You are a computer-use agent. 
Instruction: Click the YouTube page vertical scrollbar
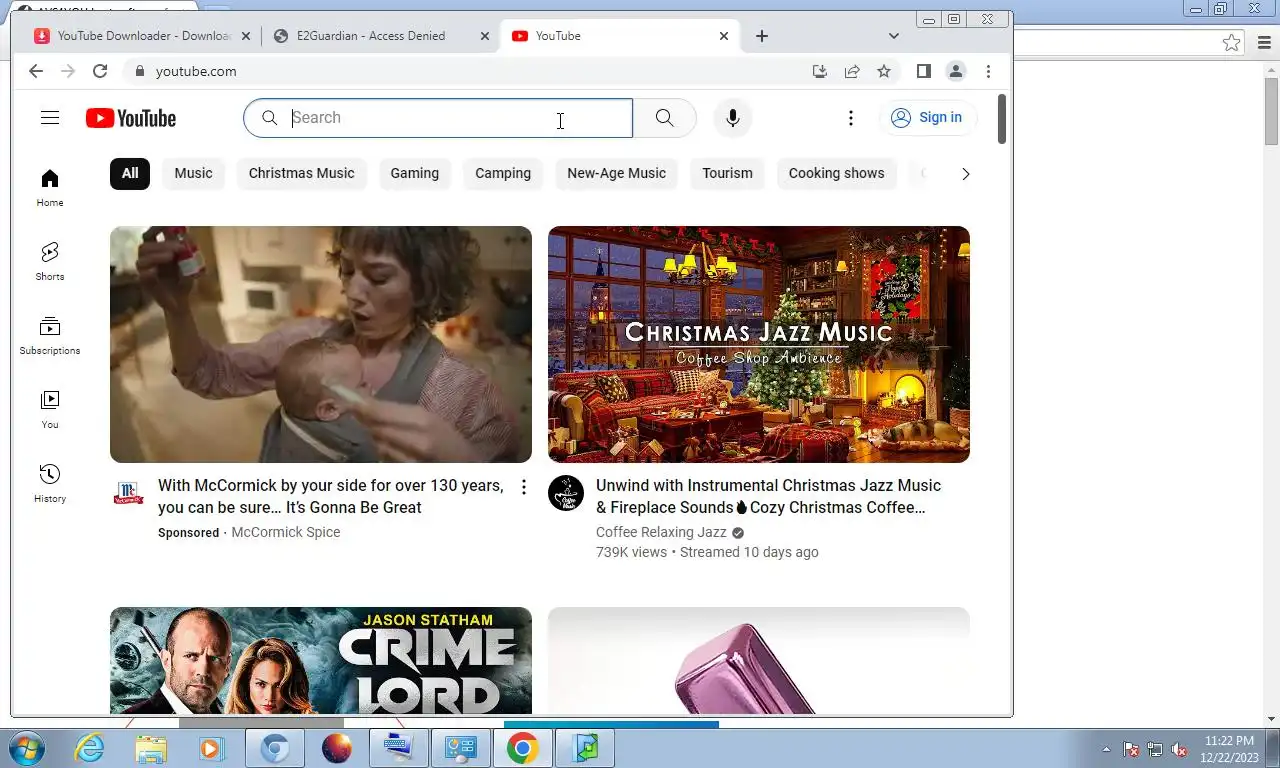pyautogui.click(x=1002, y=120)
